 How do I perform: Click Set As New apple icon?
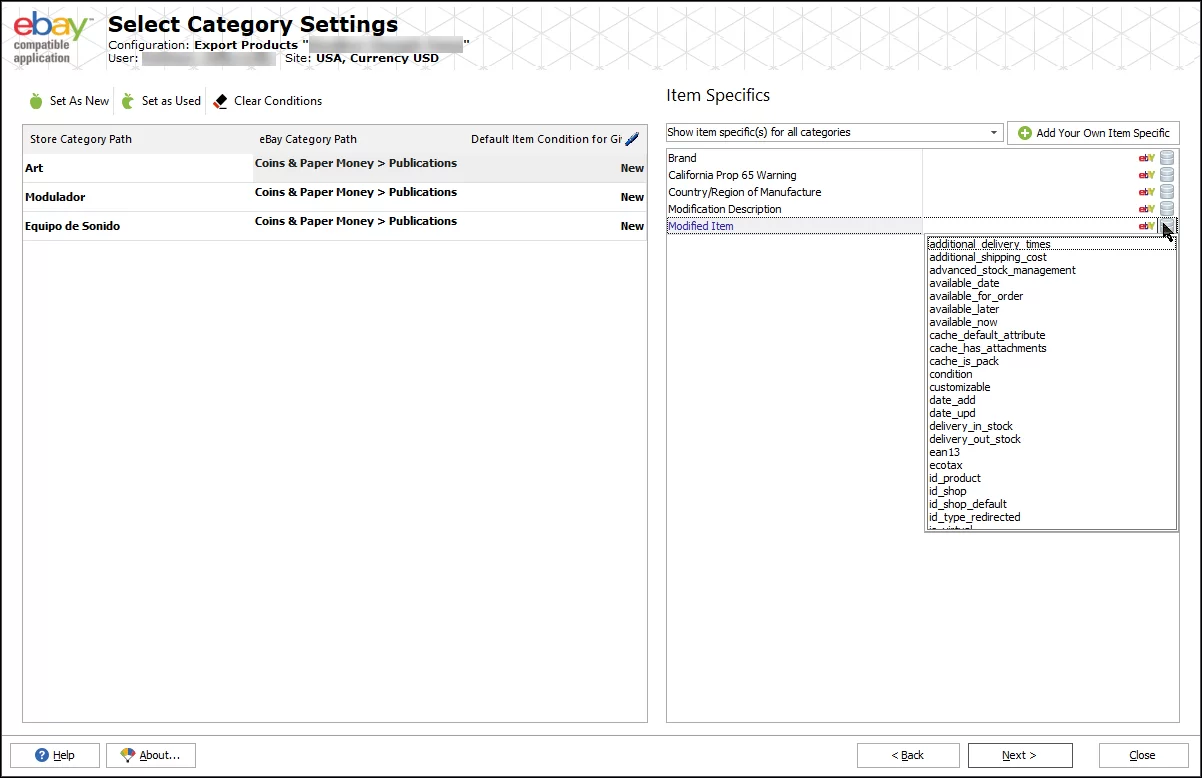coord(37,101)
